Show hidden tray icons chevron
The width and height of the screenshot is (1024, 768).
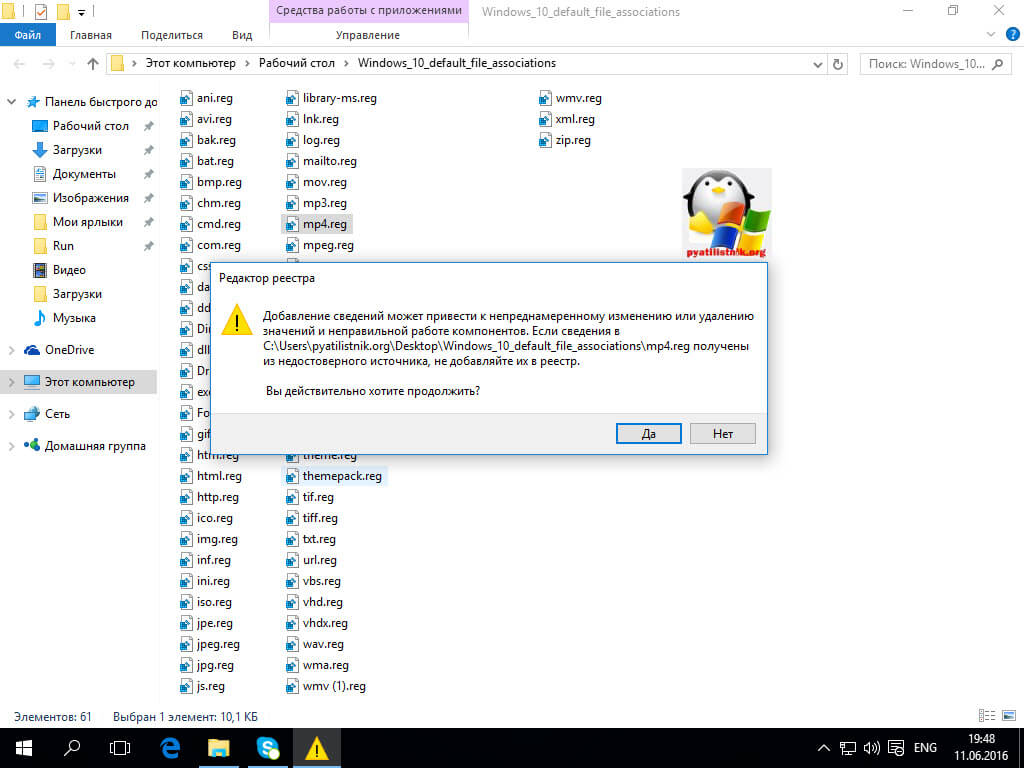[x=823, y=747]
